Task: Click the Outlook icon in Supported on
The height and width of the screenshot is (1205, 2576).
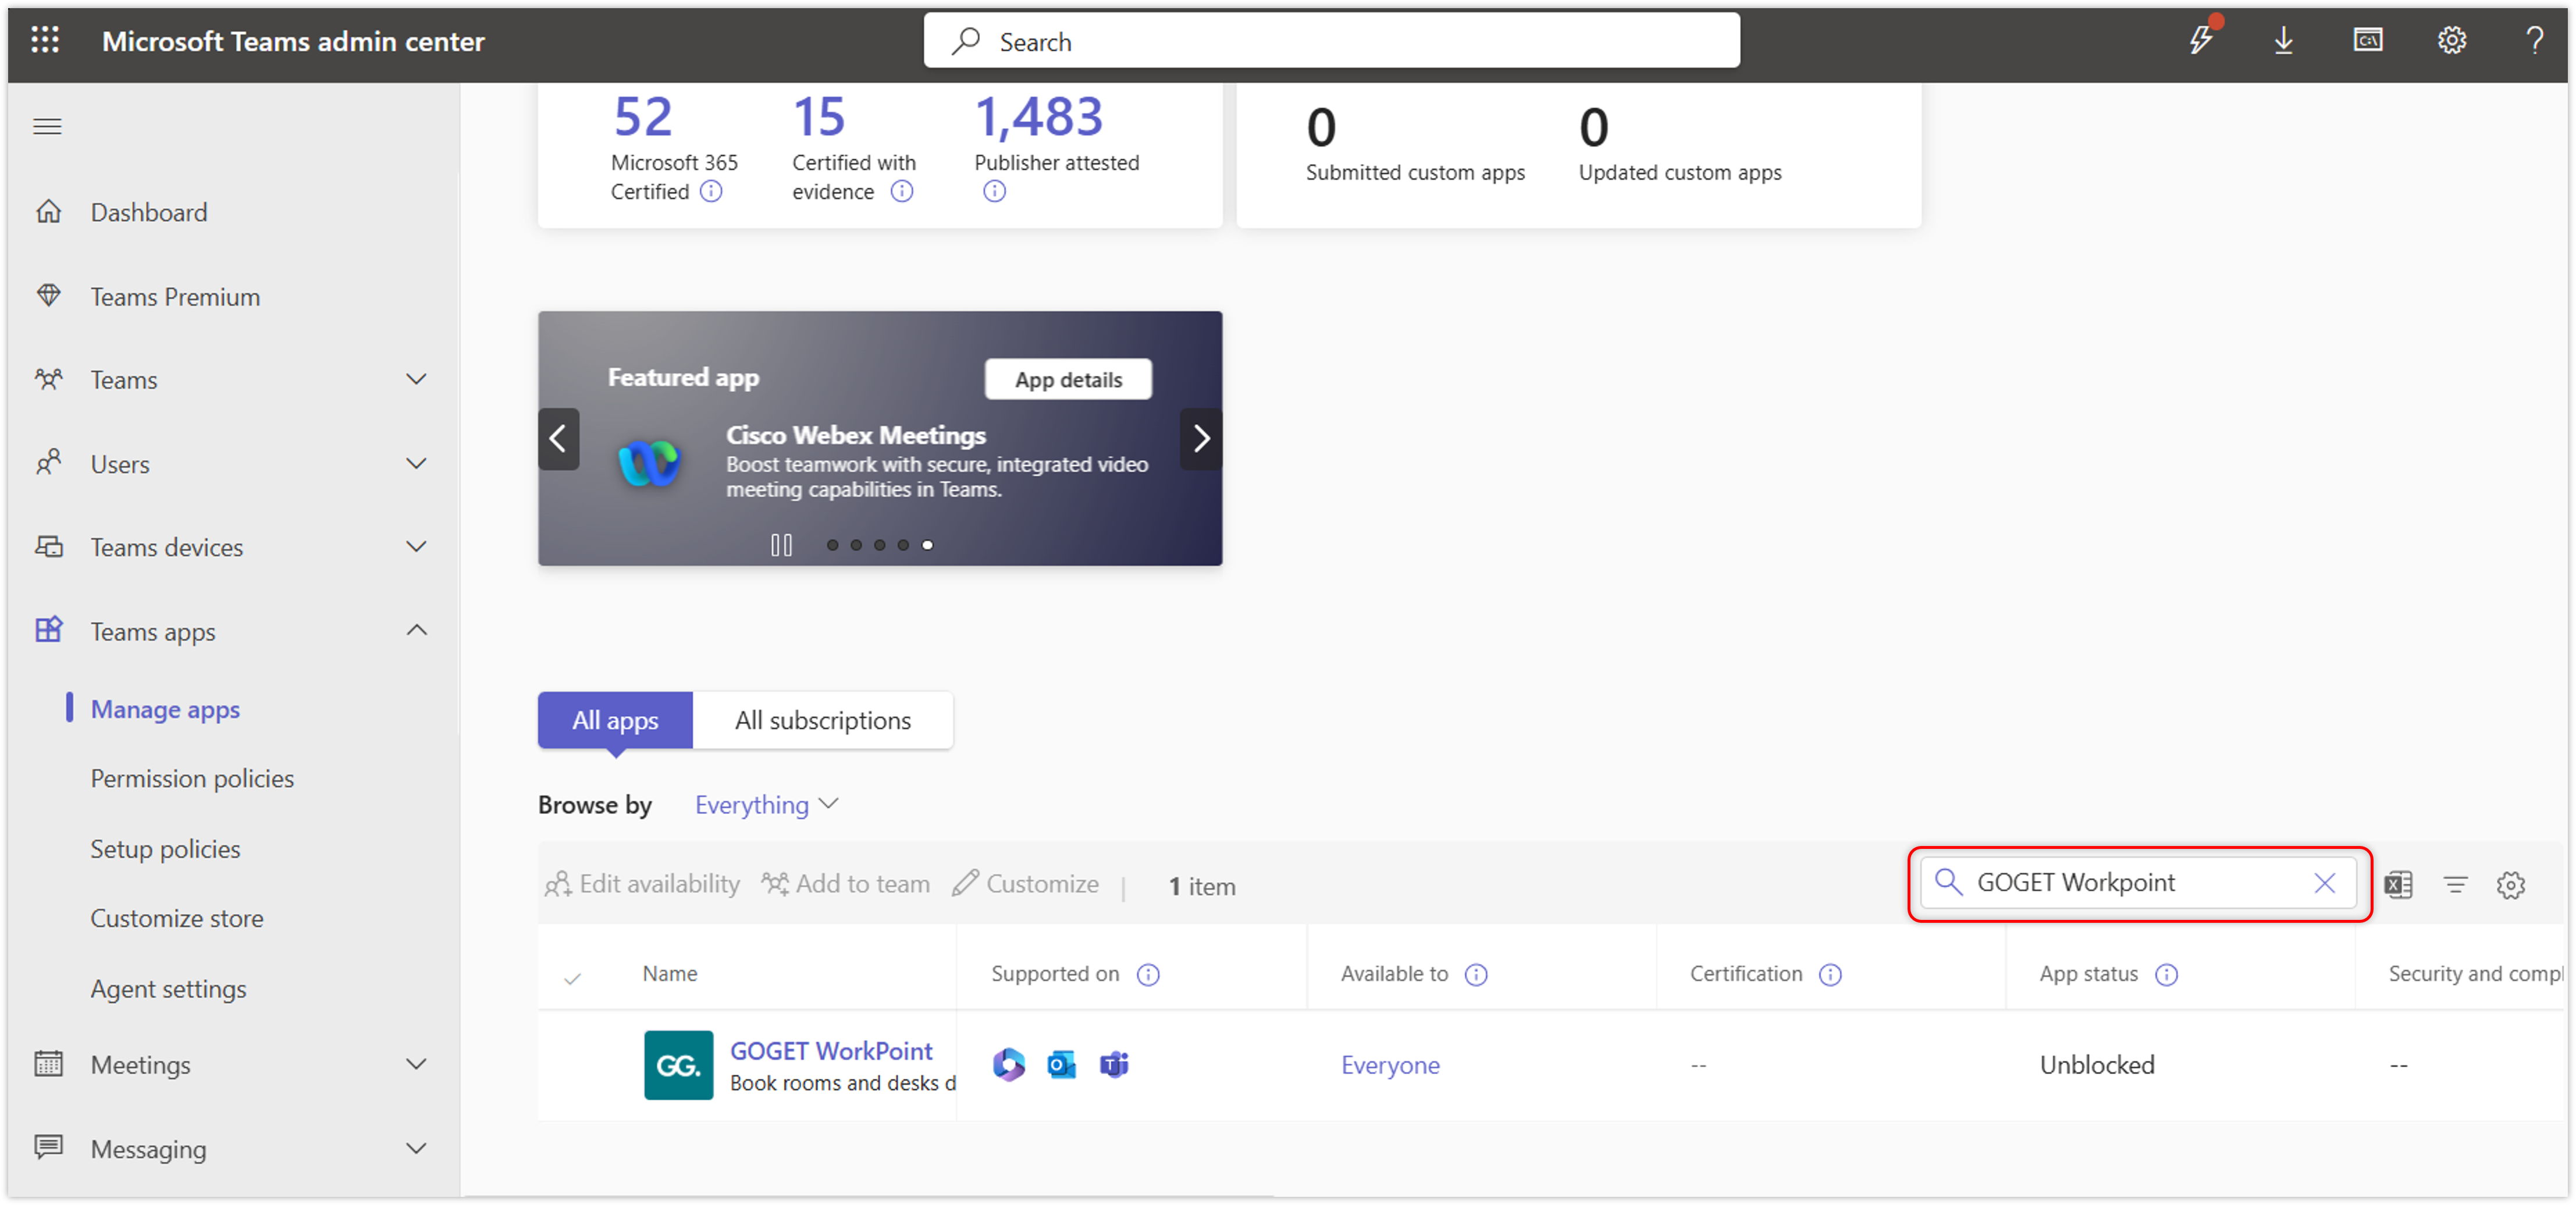Action: click(x=1062, y=1065)
